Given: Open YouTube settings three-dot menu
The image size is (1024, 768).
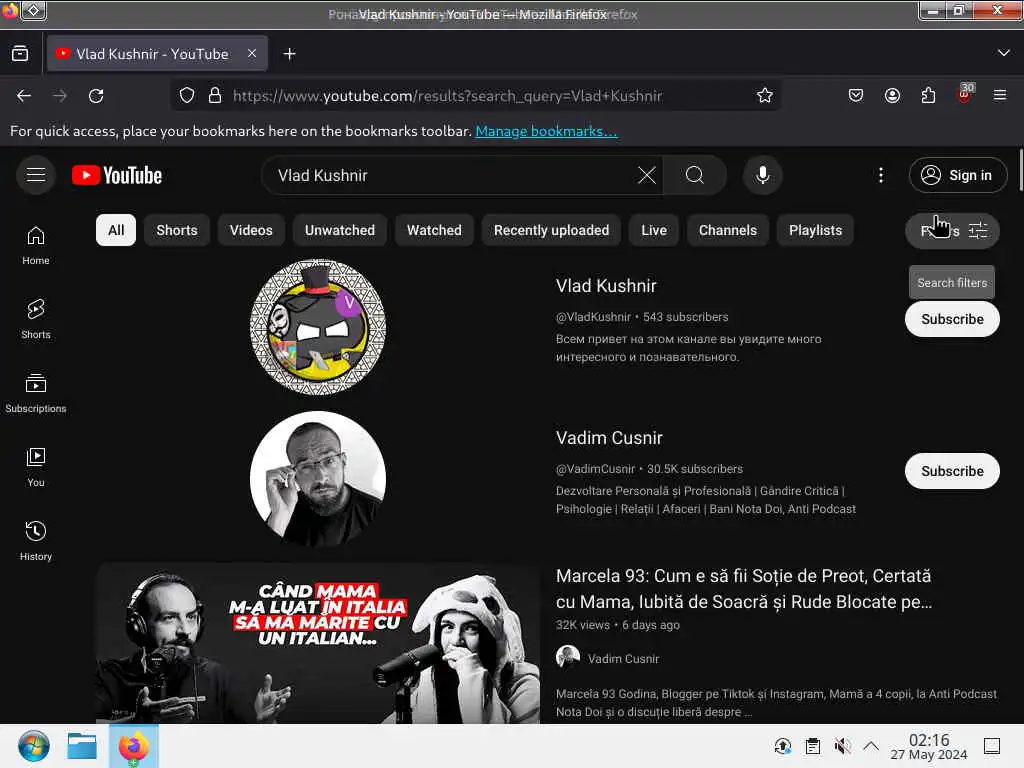Looking at the screenshot, I should (880, 175).
